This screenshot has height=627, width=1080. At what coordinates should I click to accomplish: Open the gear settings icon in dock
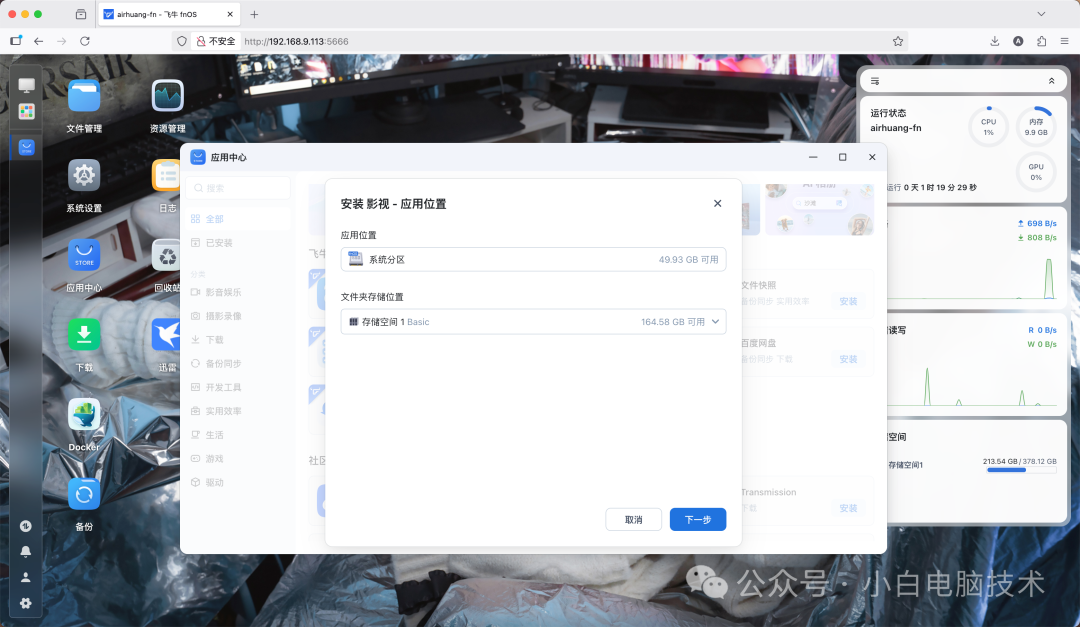tap(25, 603)
